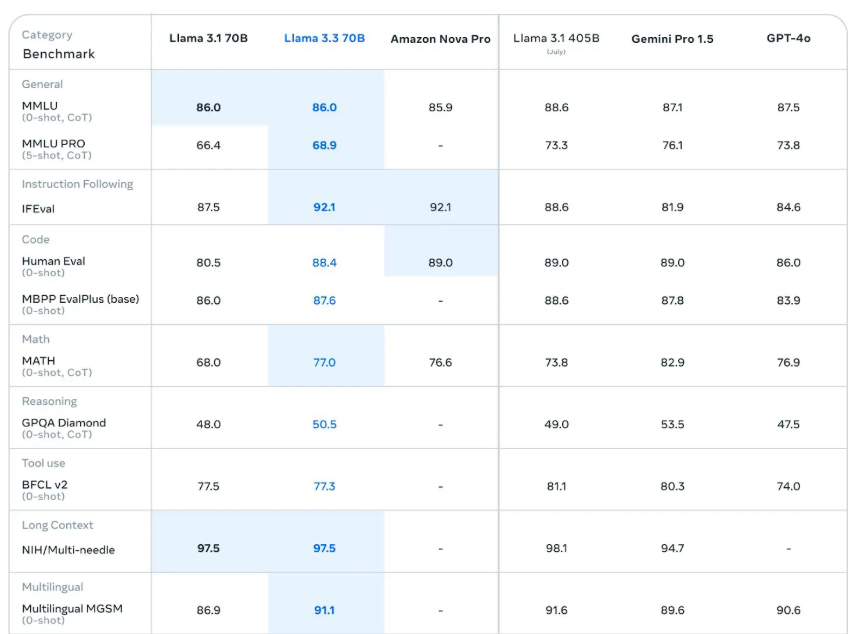Select the 97.5 NIH/Multi-needle score for Llama 3.3

(x=324, y=548)
